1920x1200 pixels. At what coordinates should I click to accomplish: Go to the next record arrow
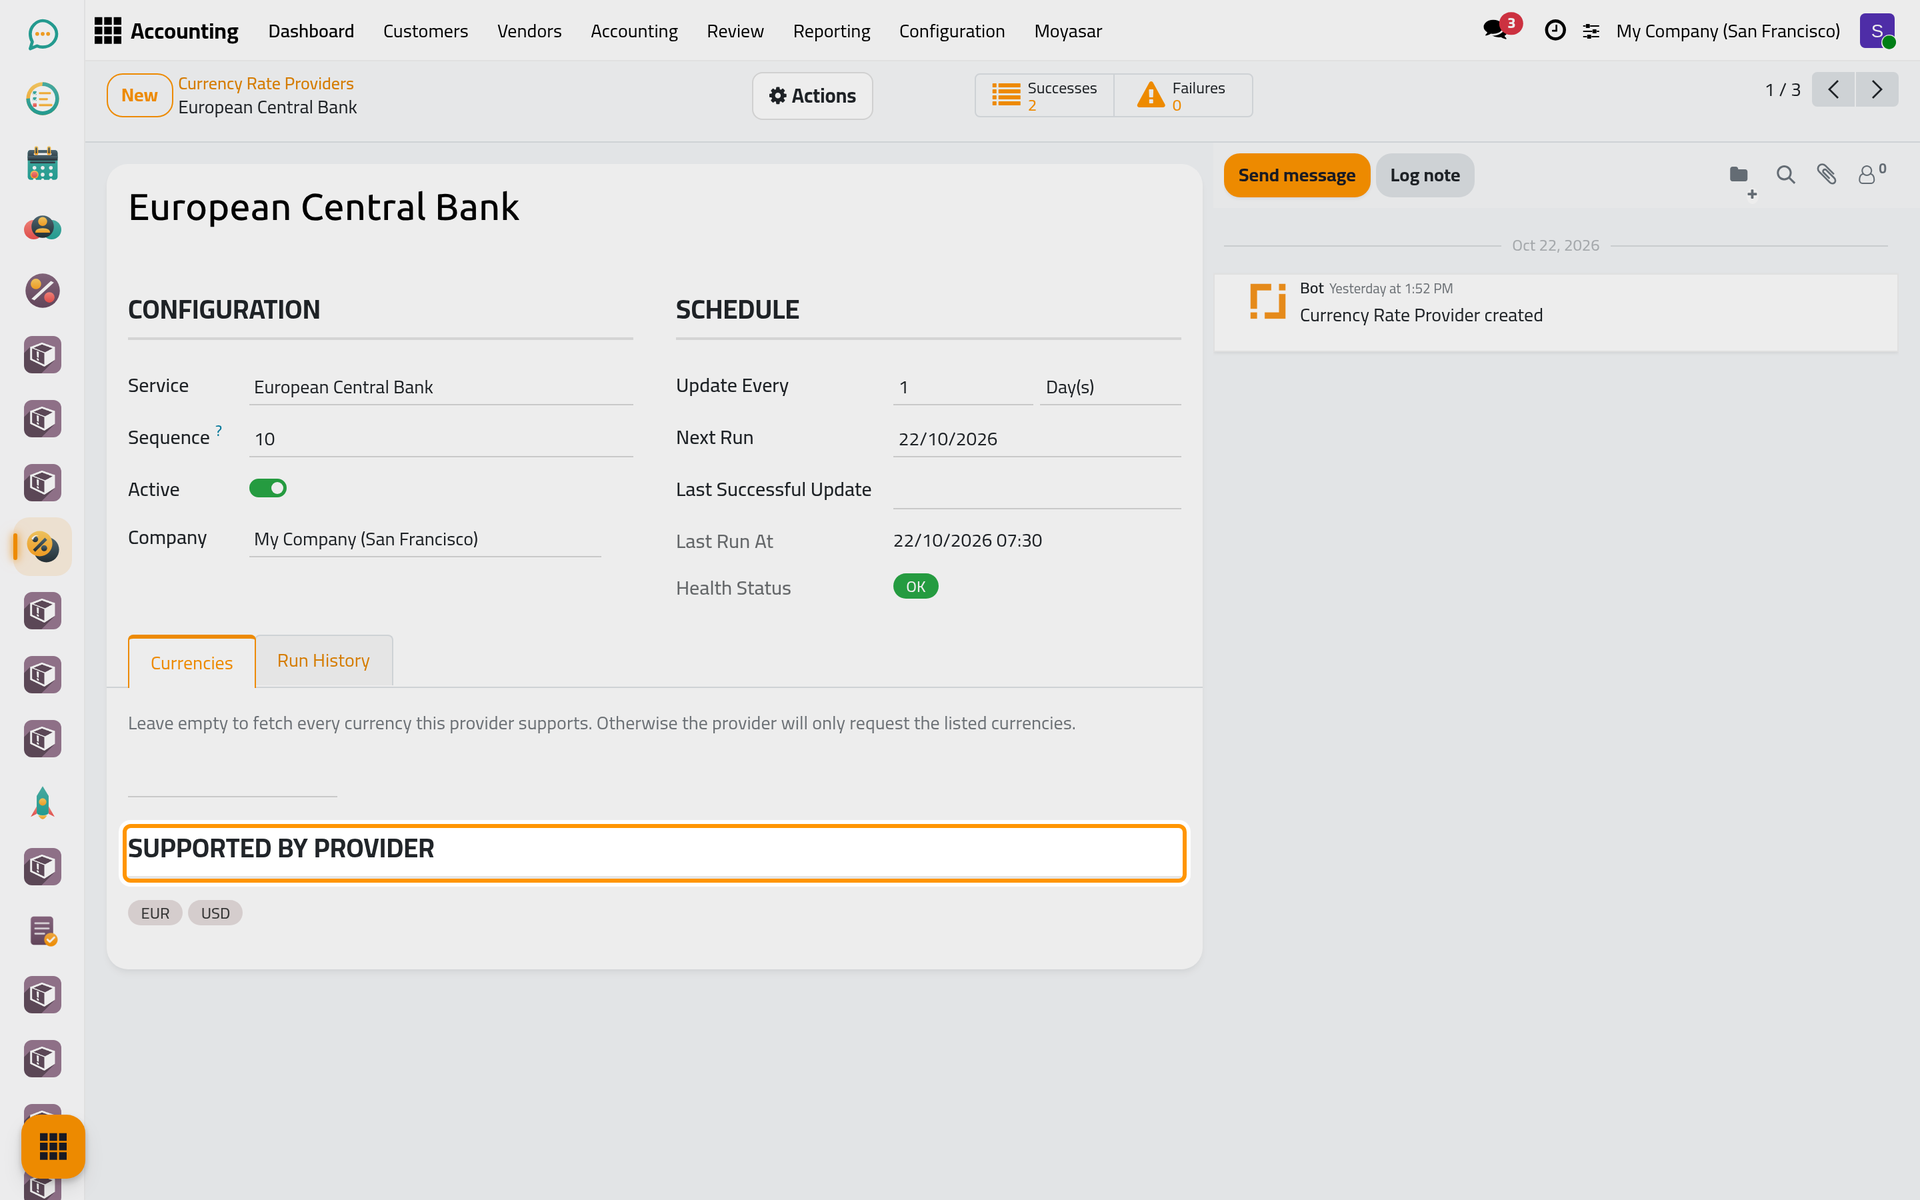pyautogui.click(x=1877, y=90)
